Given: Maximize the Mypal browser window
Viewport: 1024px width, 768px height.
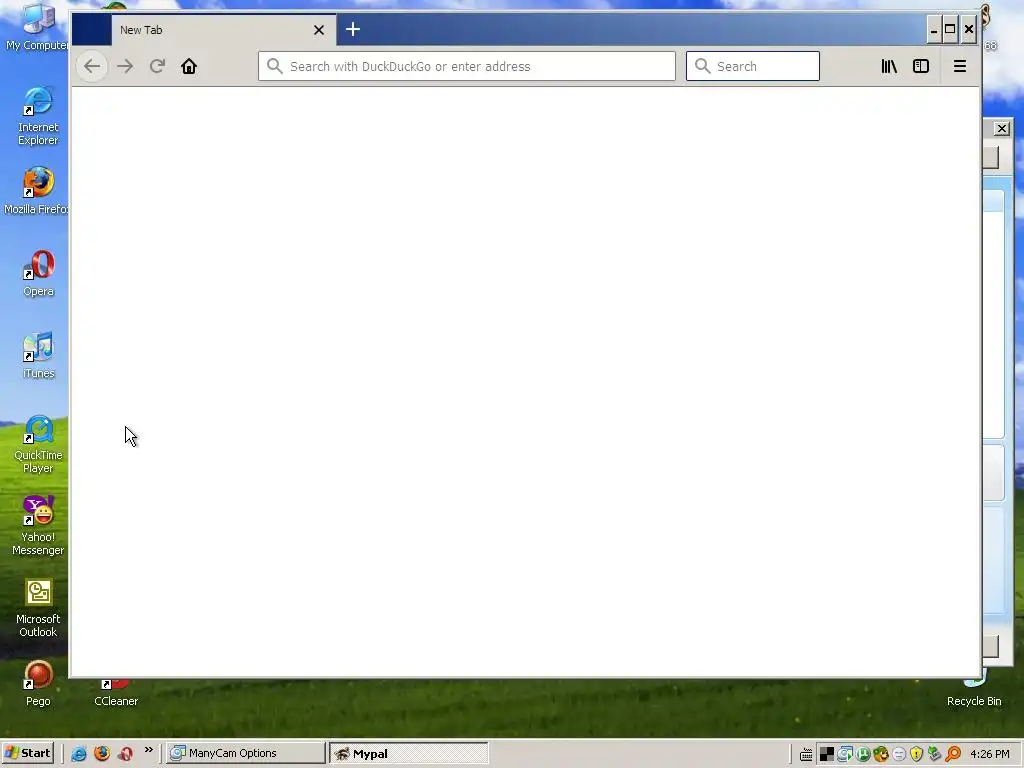Looking at the screenshot, I should pos(950,29).
